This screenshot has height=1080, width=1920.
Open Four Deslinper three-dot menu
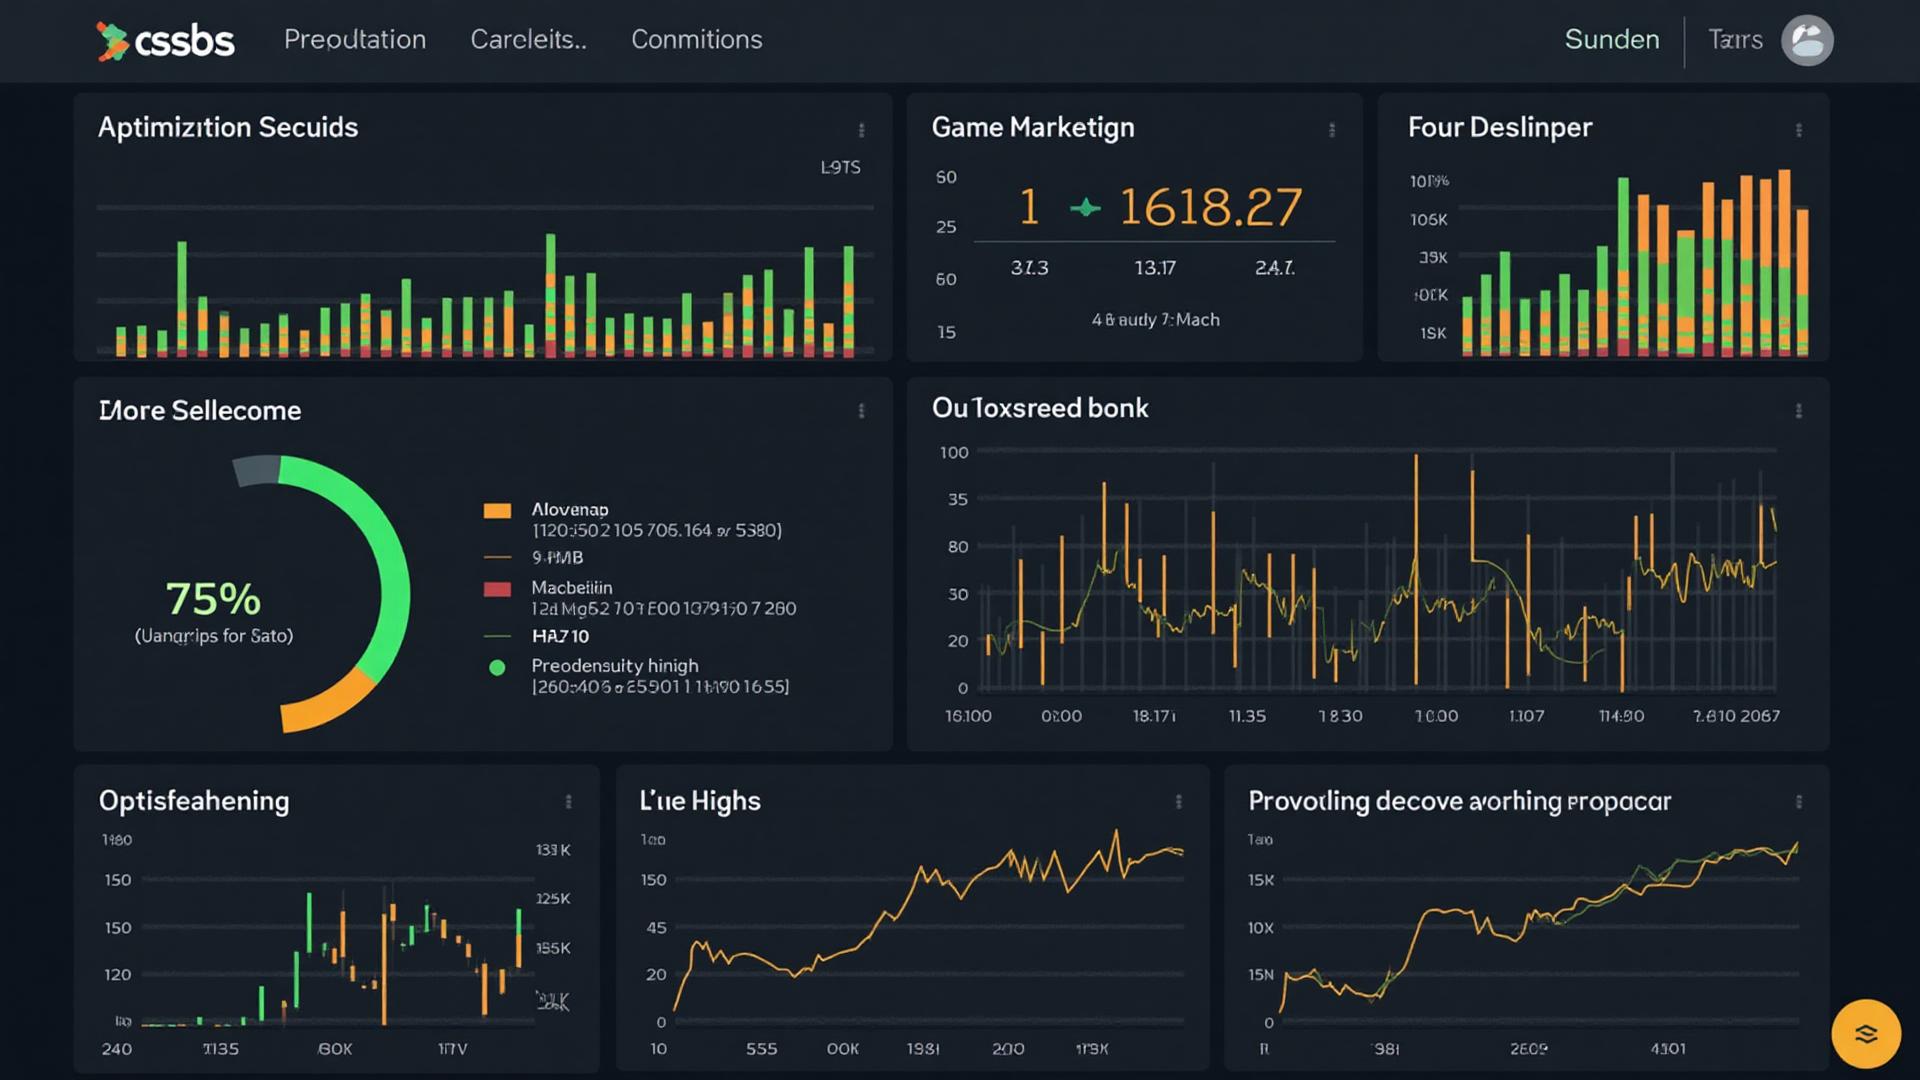1798,130
